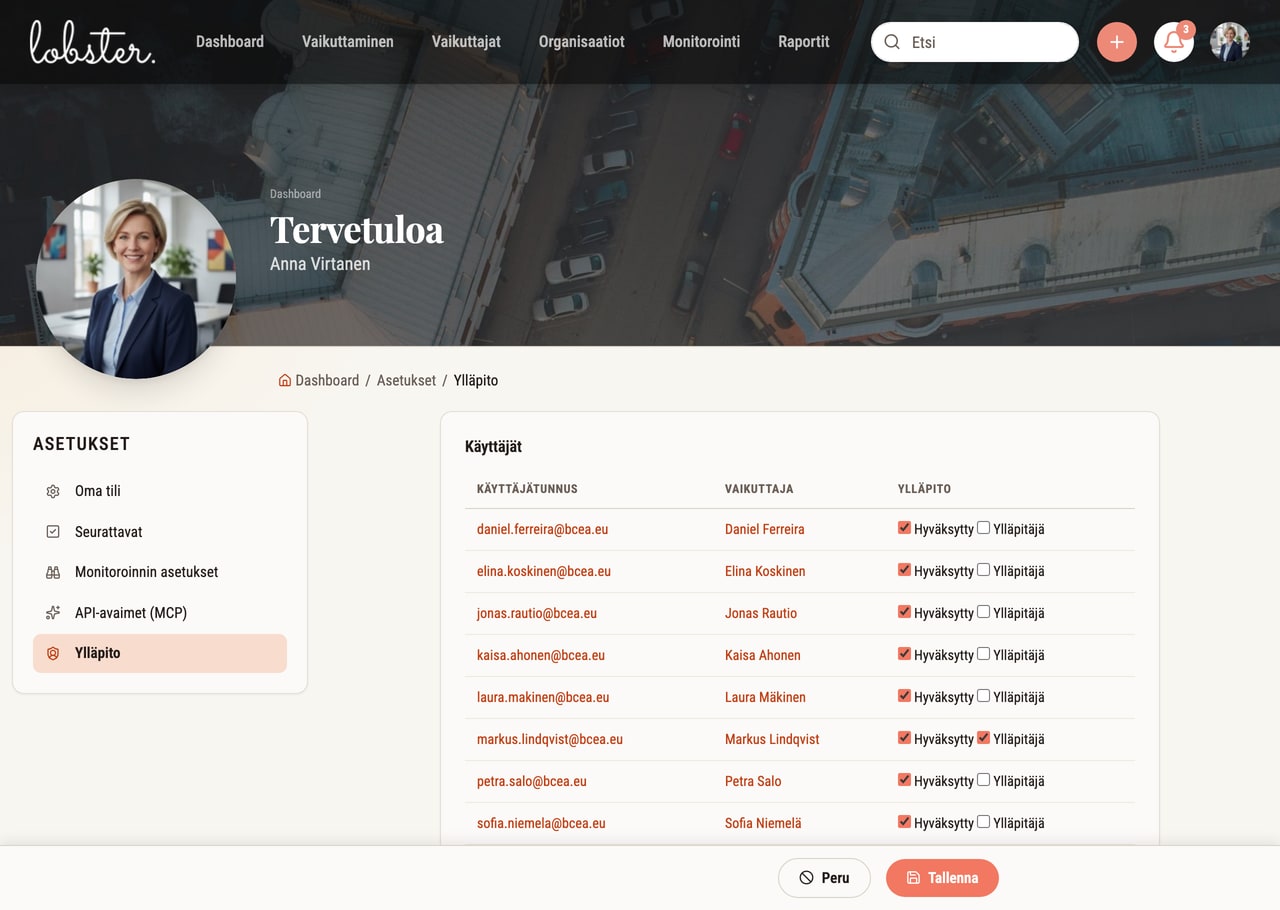Click checkbox icon beside Seurattavat

[53, 532]
